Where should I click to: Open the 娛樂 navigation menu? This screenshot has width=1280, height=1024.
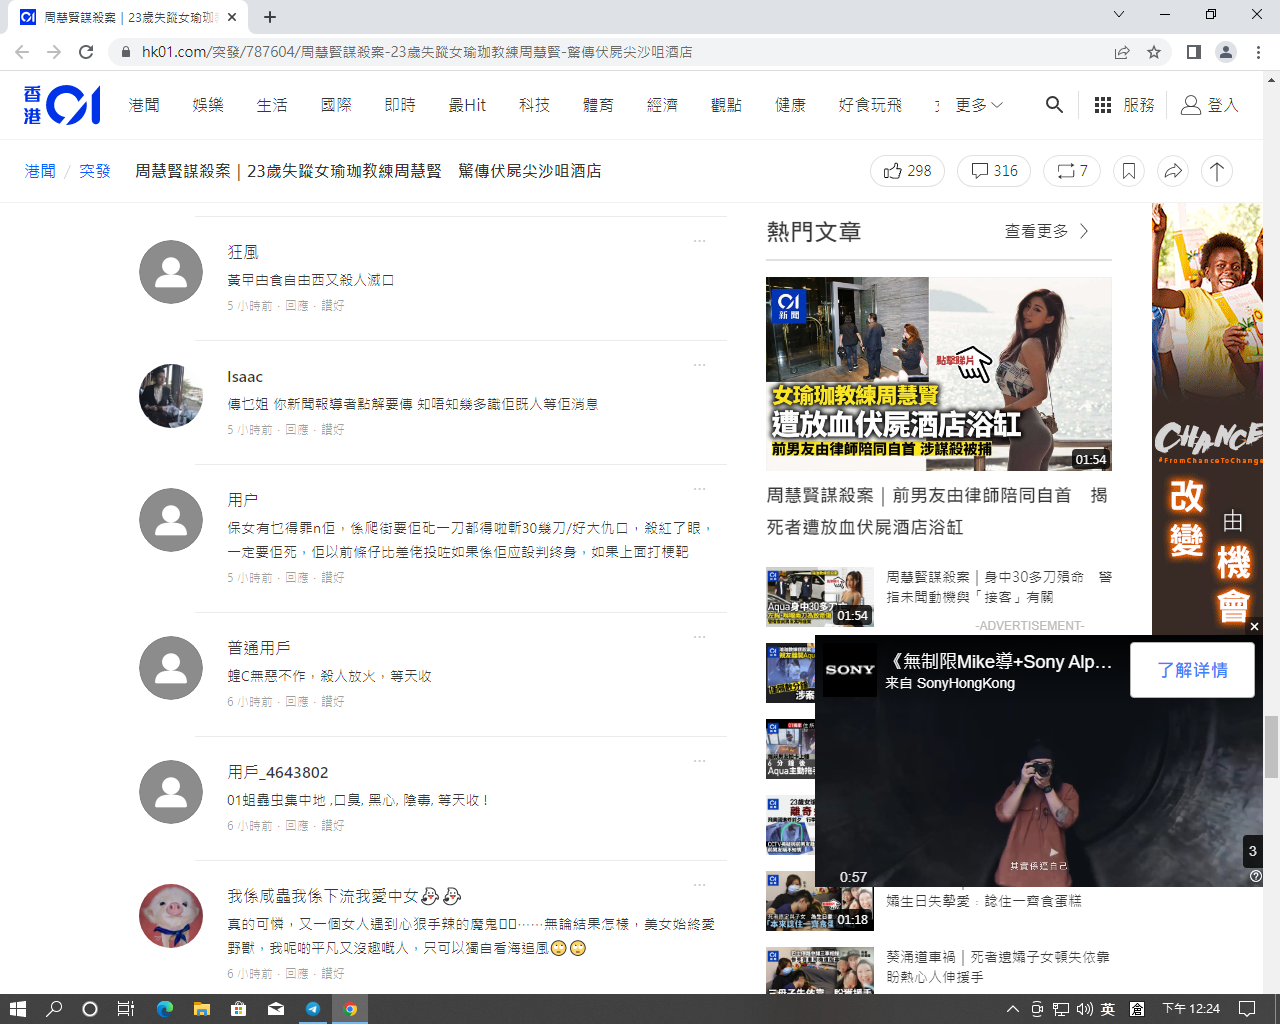(x=208, y=105)
